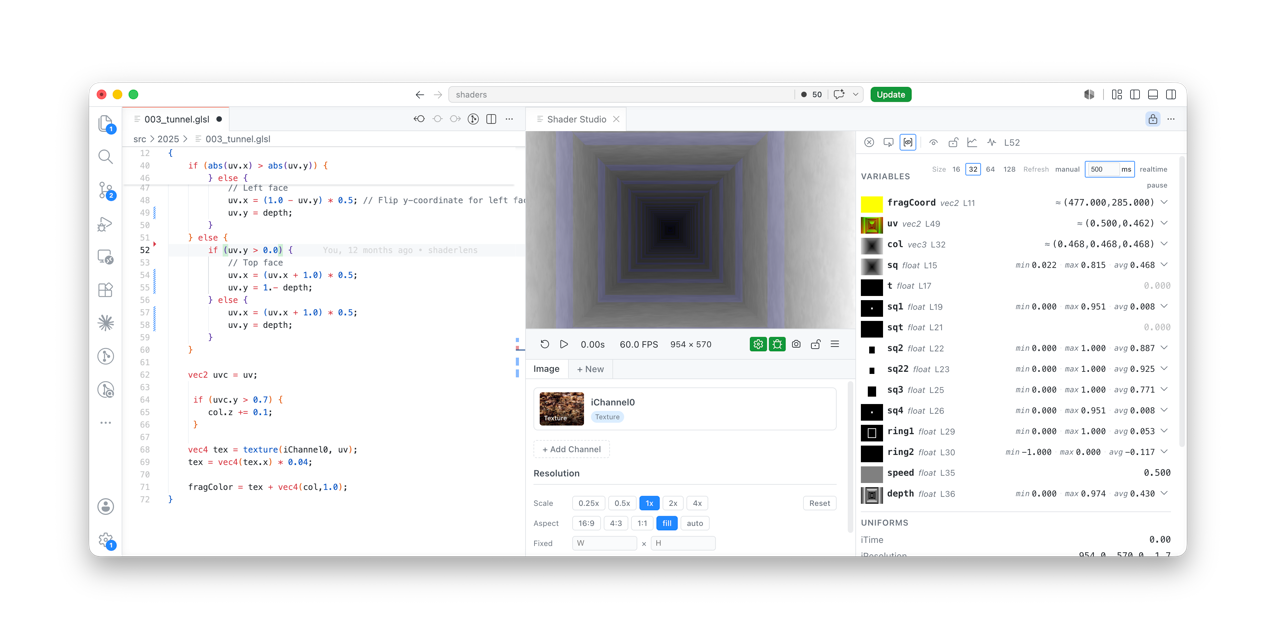Open the Manage gear in activity bar
The image size is (1280, 640).
click(106, 540)
